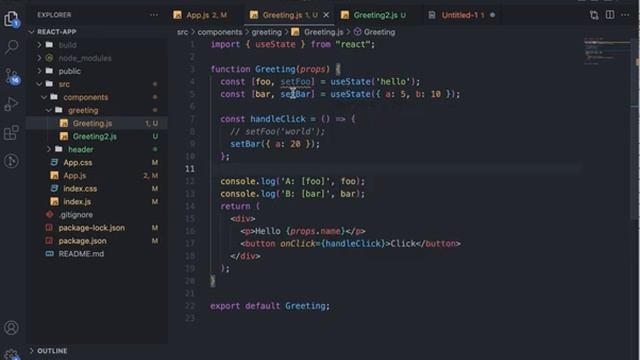This screenshot has height=360, width=640.
Task: Click function Greeting(props) line
Action: click(x=275, y=69)
